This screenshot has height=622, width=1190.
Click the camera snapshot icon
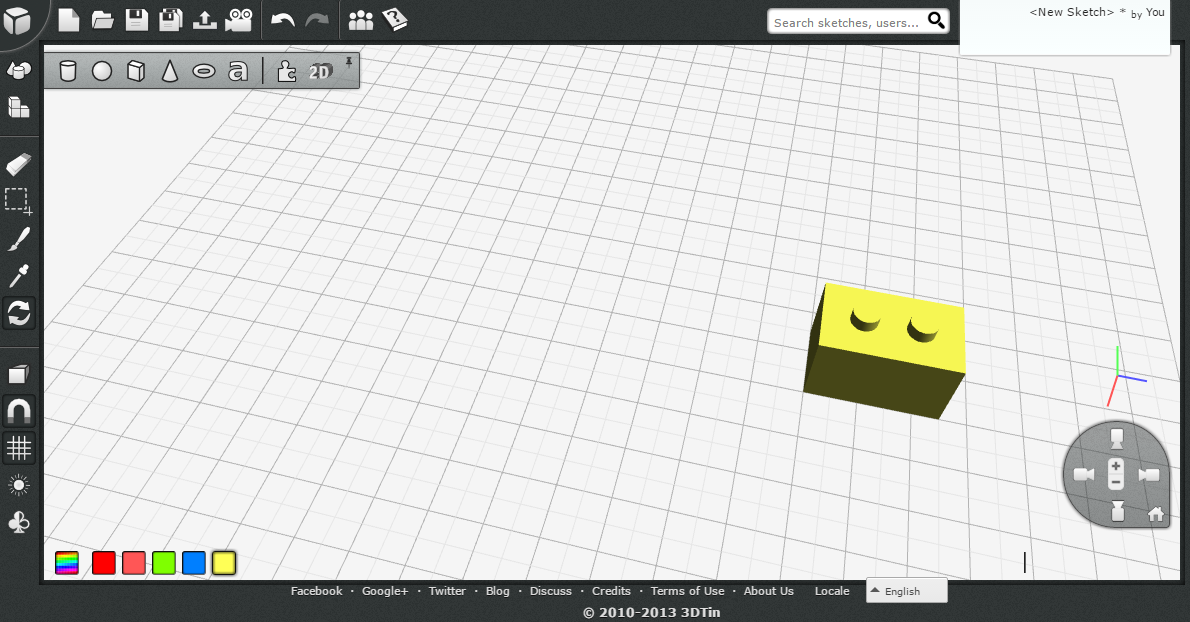point(239,20)
